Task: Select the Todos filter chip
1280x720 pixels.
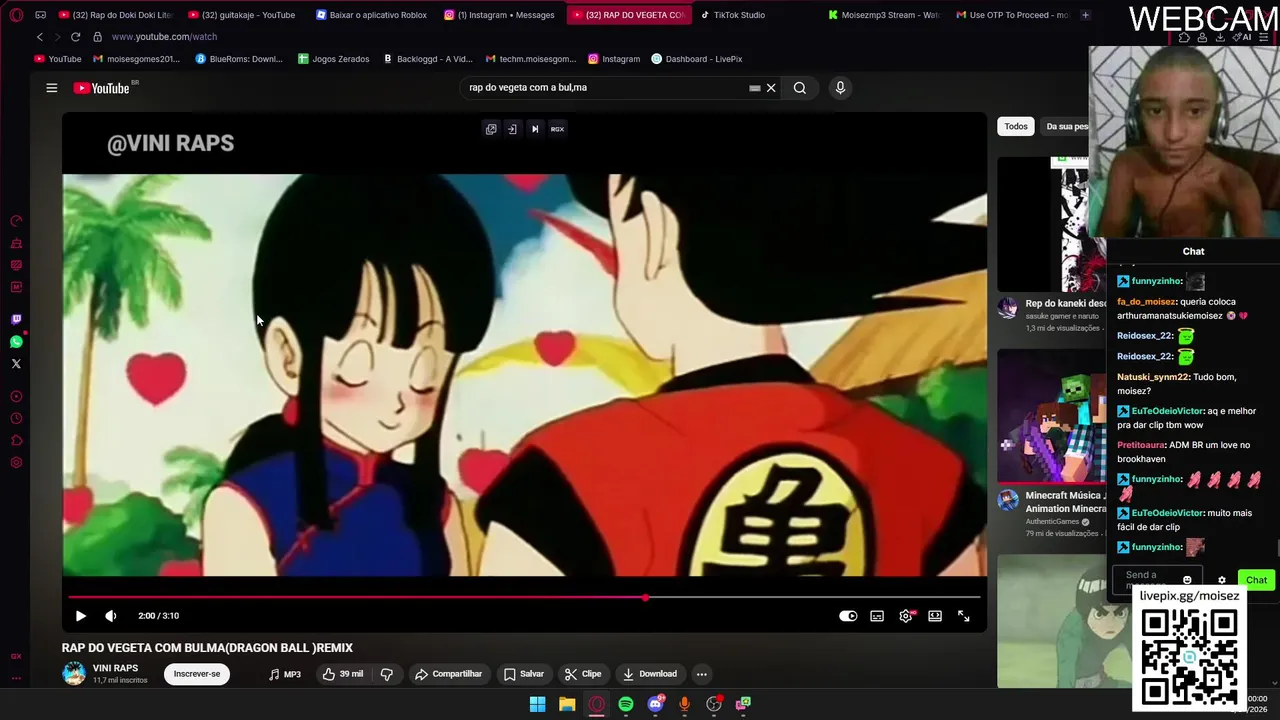Action: (x=1016, y=126)
